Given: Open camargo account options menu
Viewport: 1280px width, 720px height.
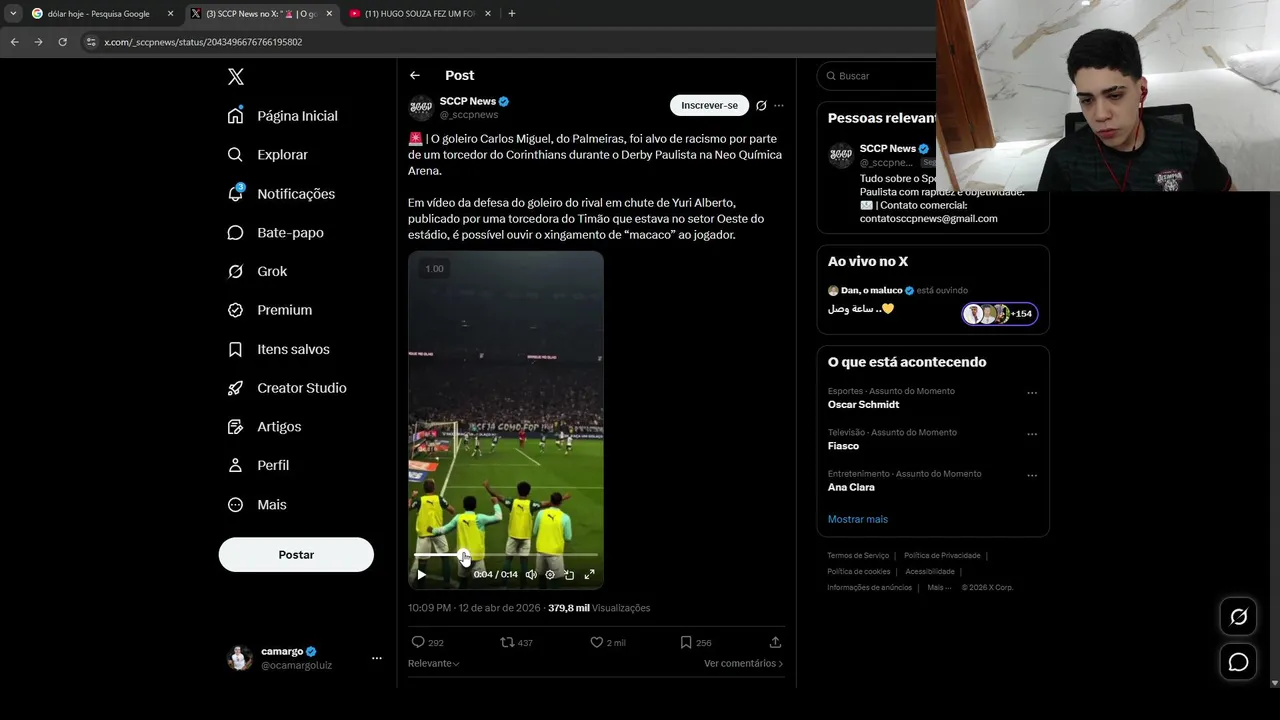Looking at the screenshot, I should pos(377,658).
